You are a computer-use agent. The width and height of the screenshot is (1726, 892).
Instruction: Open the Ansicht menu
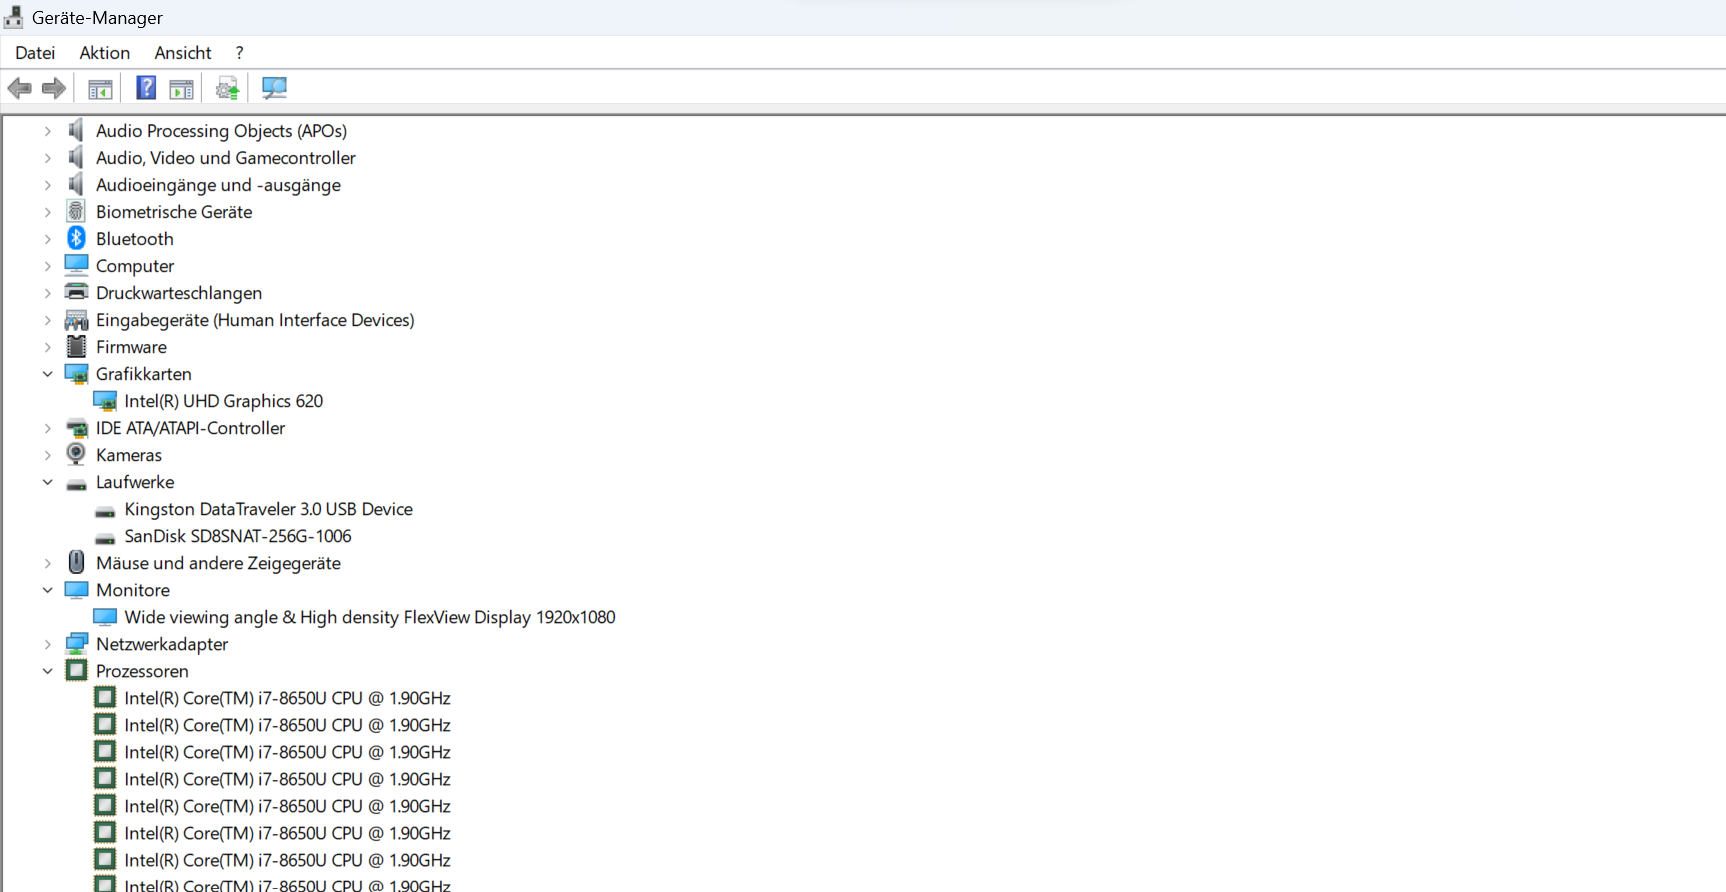[x=183, y=53]
